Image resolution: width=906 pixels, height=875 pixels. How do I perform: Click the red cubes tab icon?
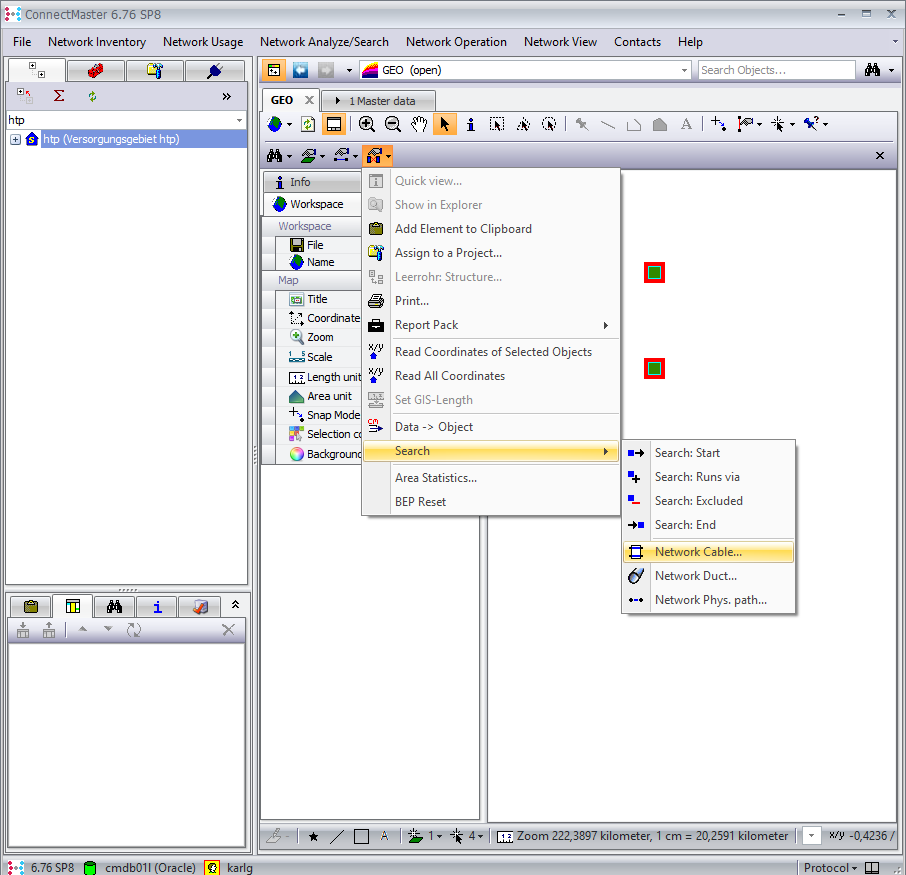point(95,71)
